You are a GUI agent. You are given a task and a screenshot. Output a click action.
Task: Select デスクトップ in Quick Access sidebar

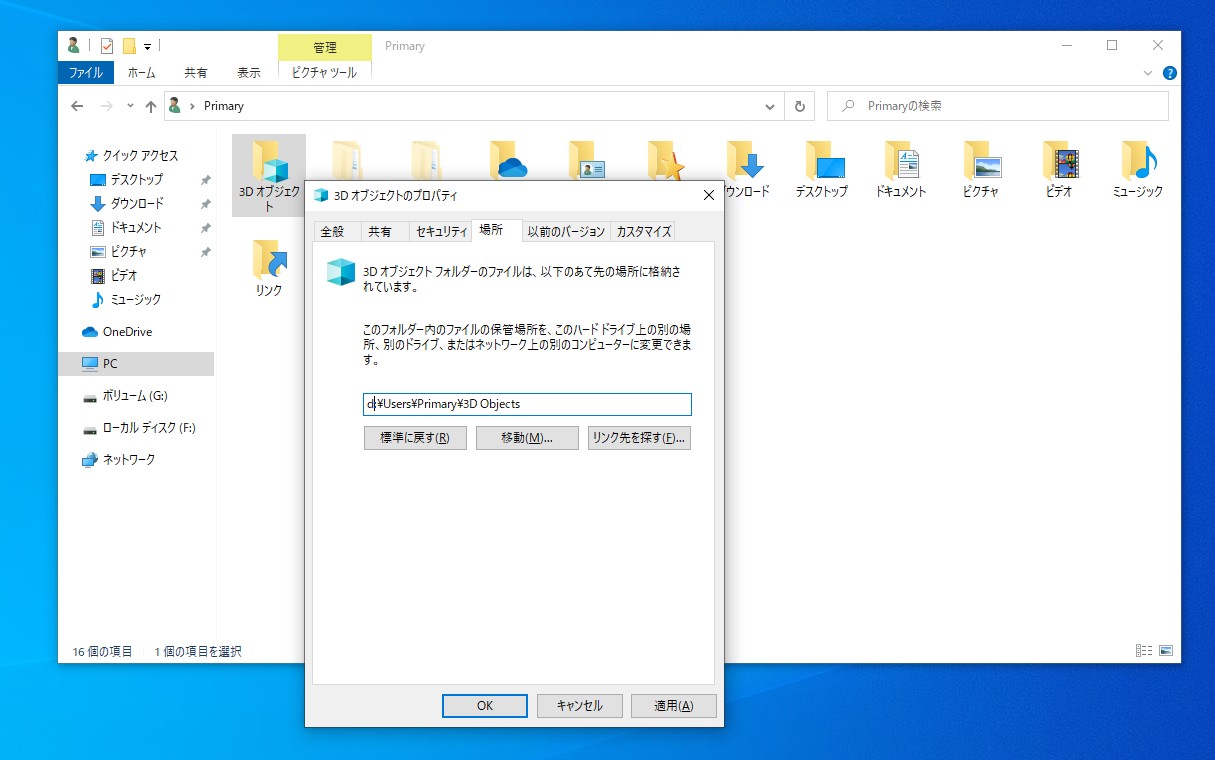tap(137, 179)
